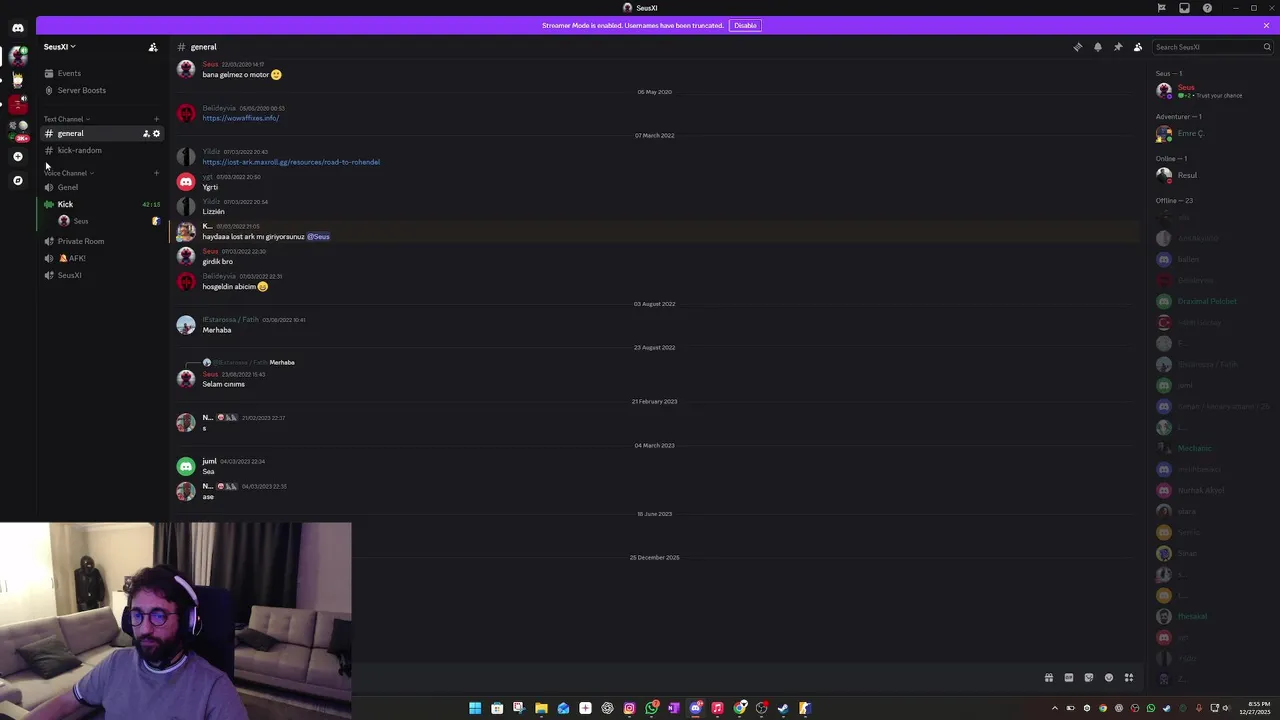The width and height of the screenshot is (1280, 720).
Task: Show pinned messages pin icon
Action: point(1118,47)
